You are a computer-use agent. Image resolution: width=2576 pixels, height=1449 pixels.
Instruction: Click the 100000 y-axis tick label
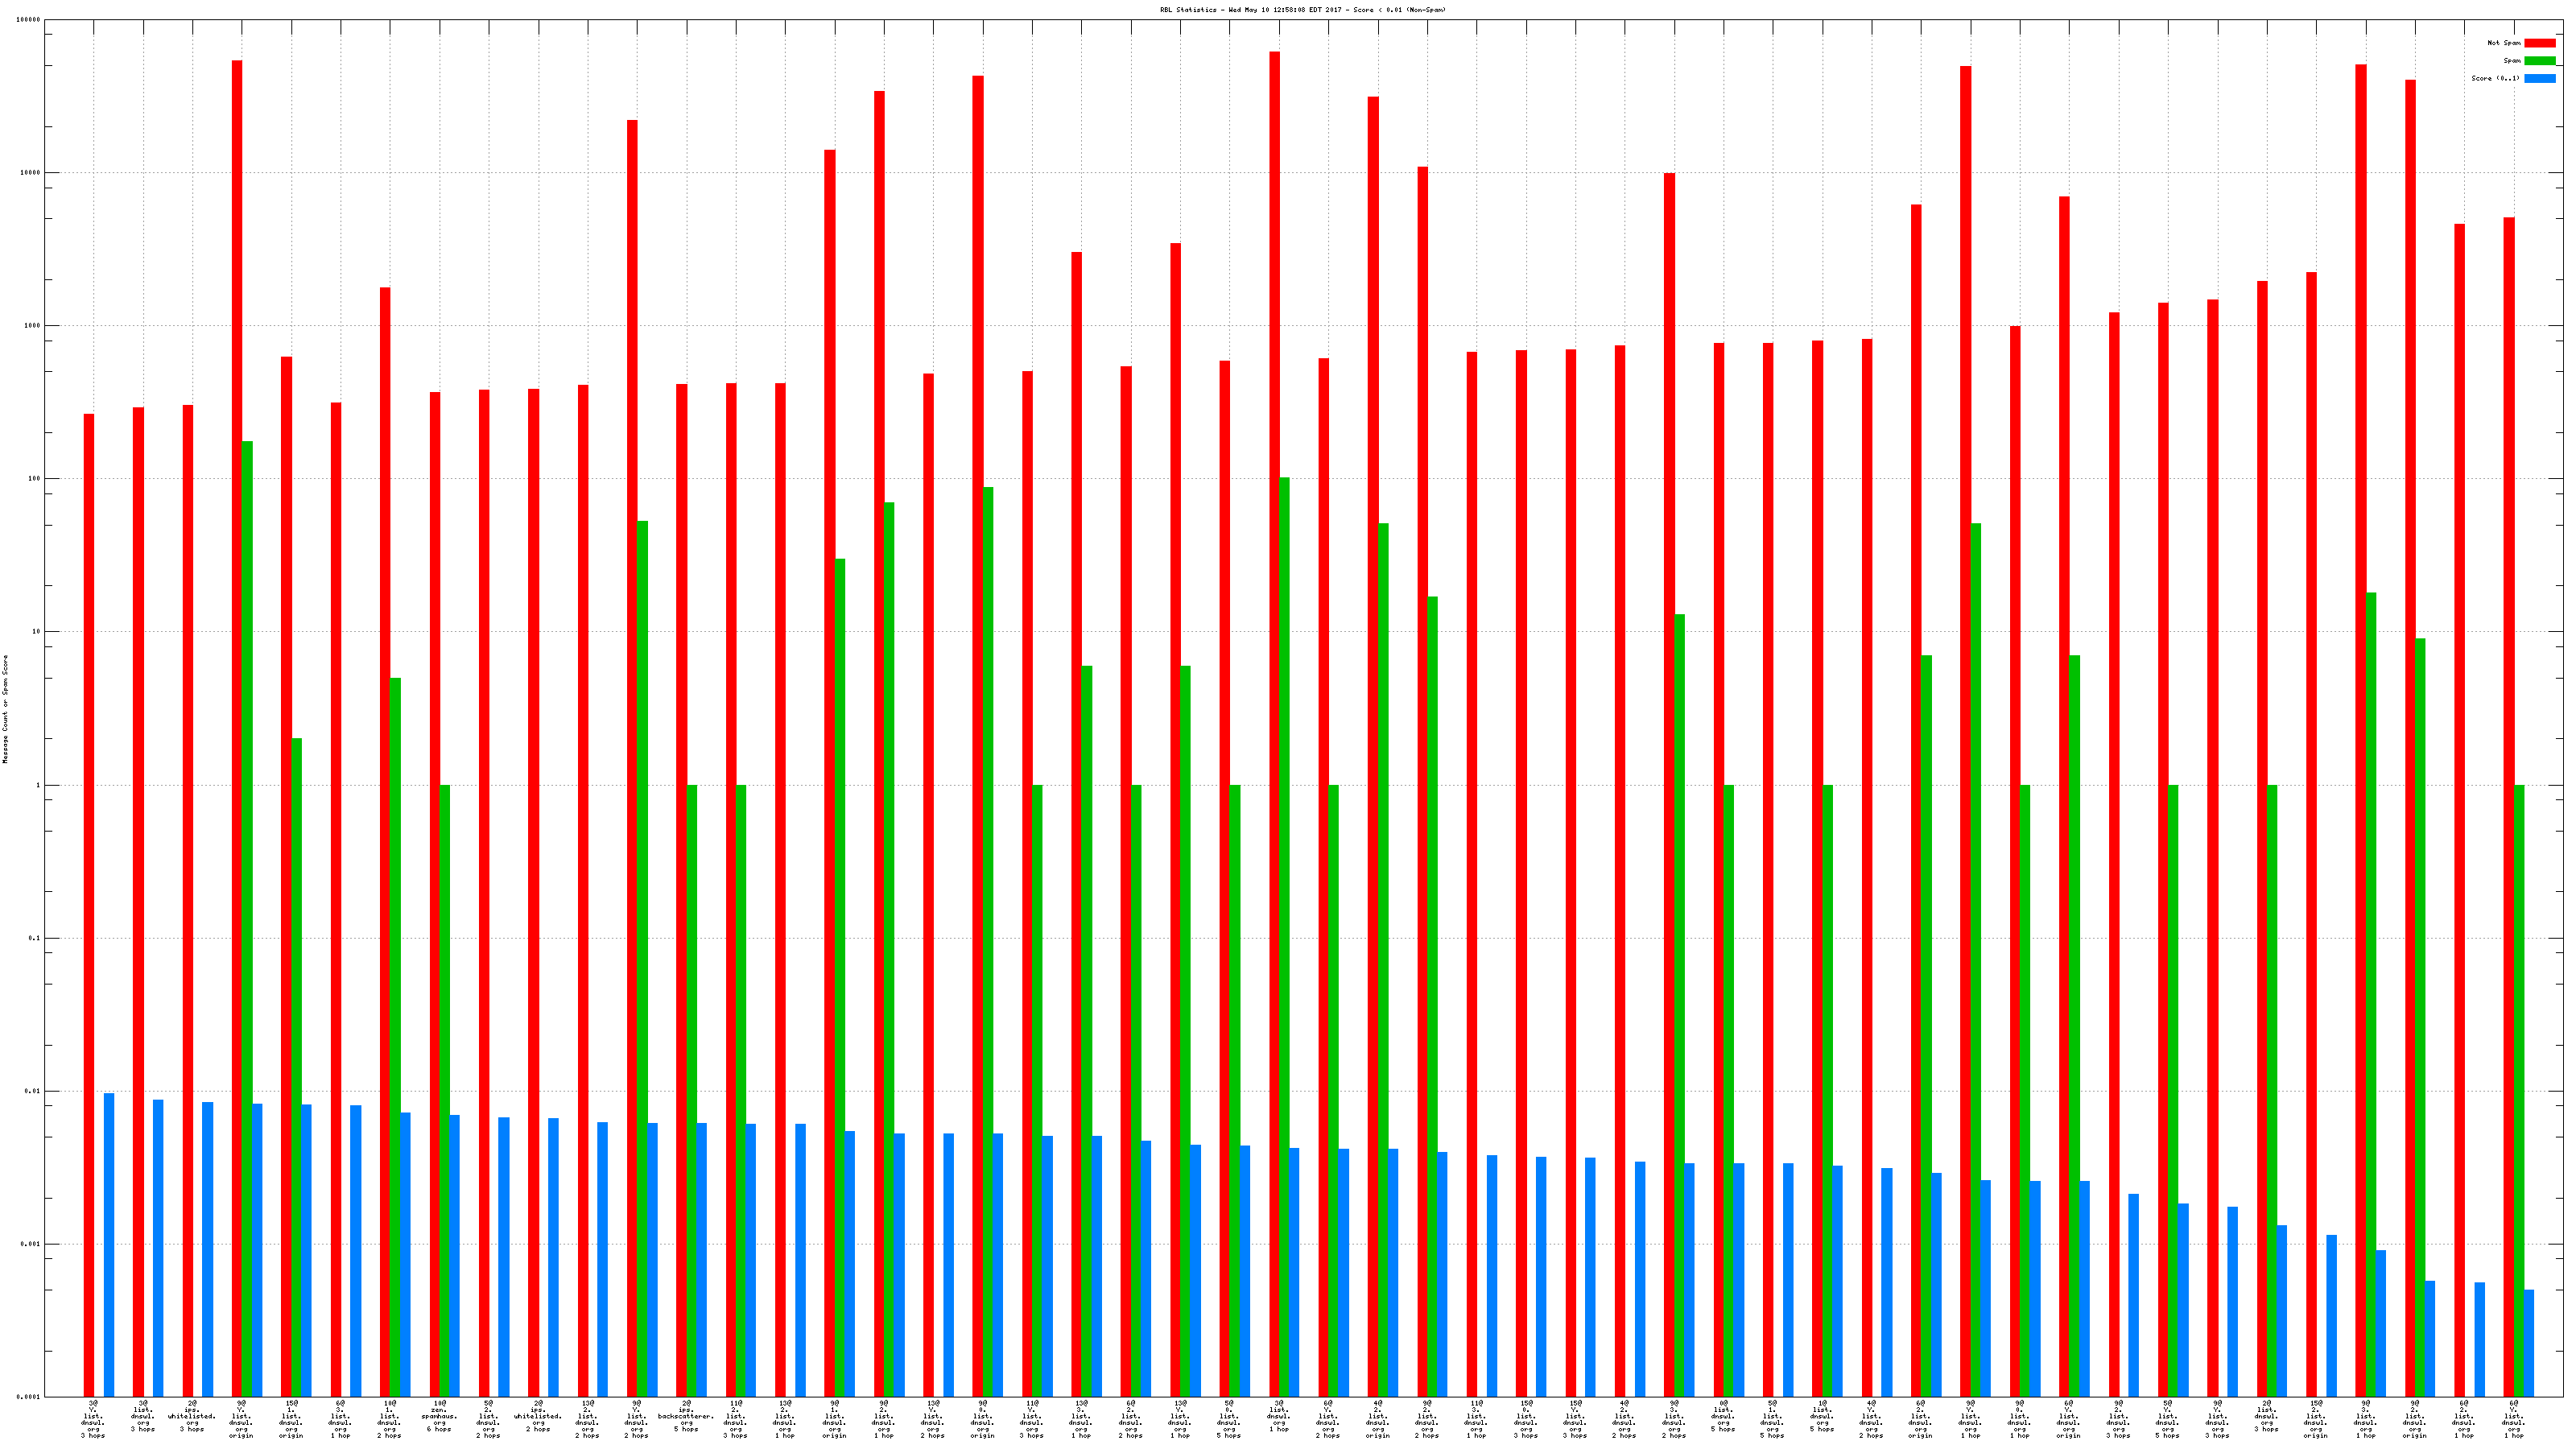pos(29,20)
